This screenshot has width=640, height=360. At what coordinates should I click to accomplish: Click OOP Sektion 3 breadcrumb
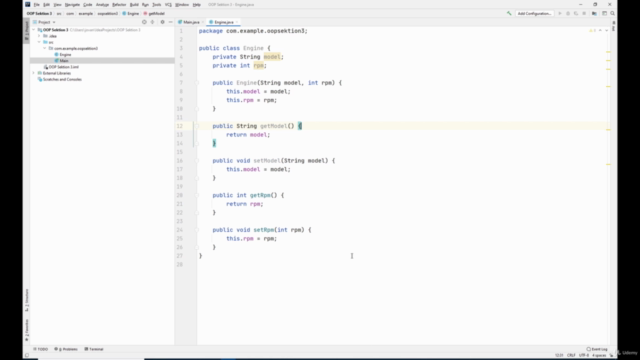tap(39, 13)
